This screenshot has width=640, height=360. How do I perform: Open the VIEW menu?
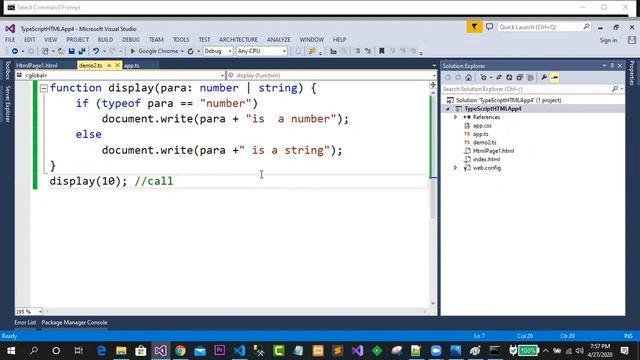pyautogui.click(x=51, y=40)
